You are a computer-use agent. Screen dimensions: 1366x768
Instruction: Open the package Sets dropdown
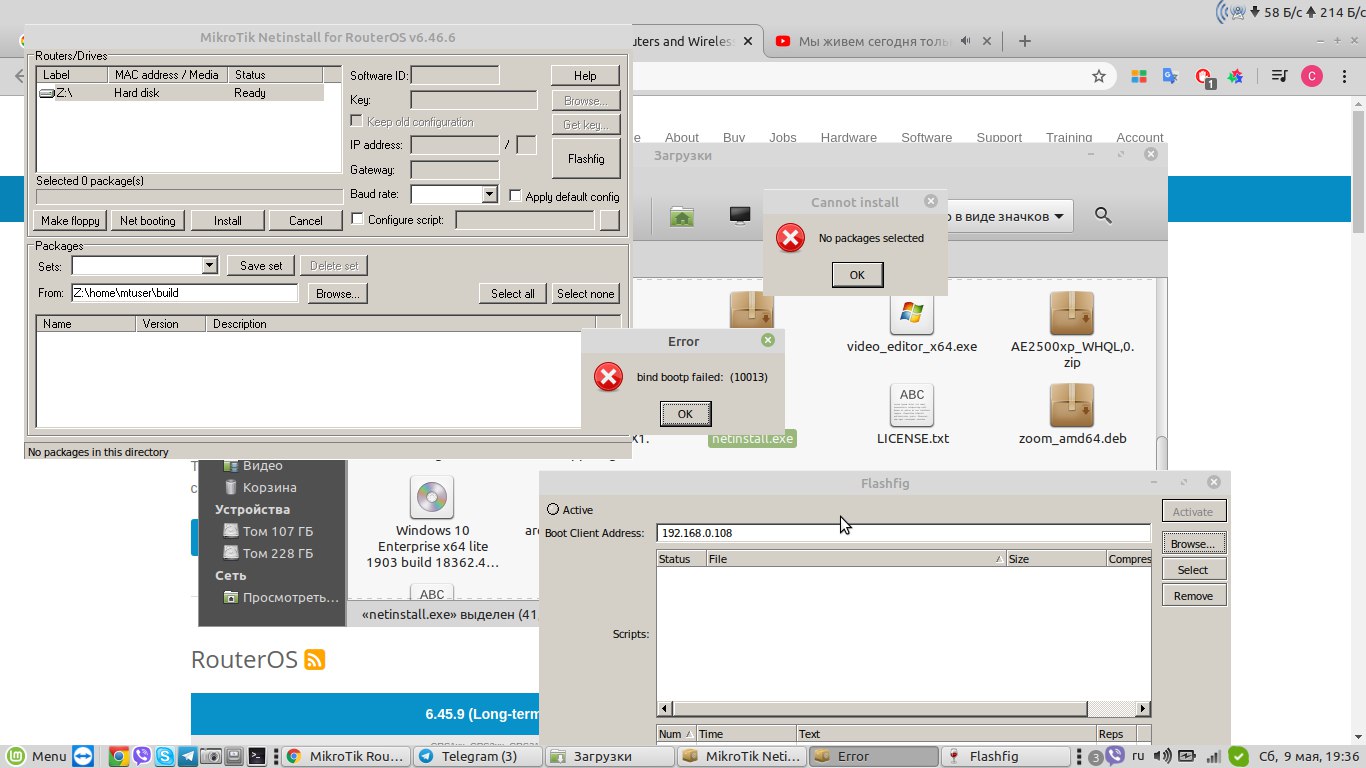210,265
